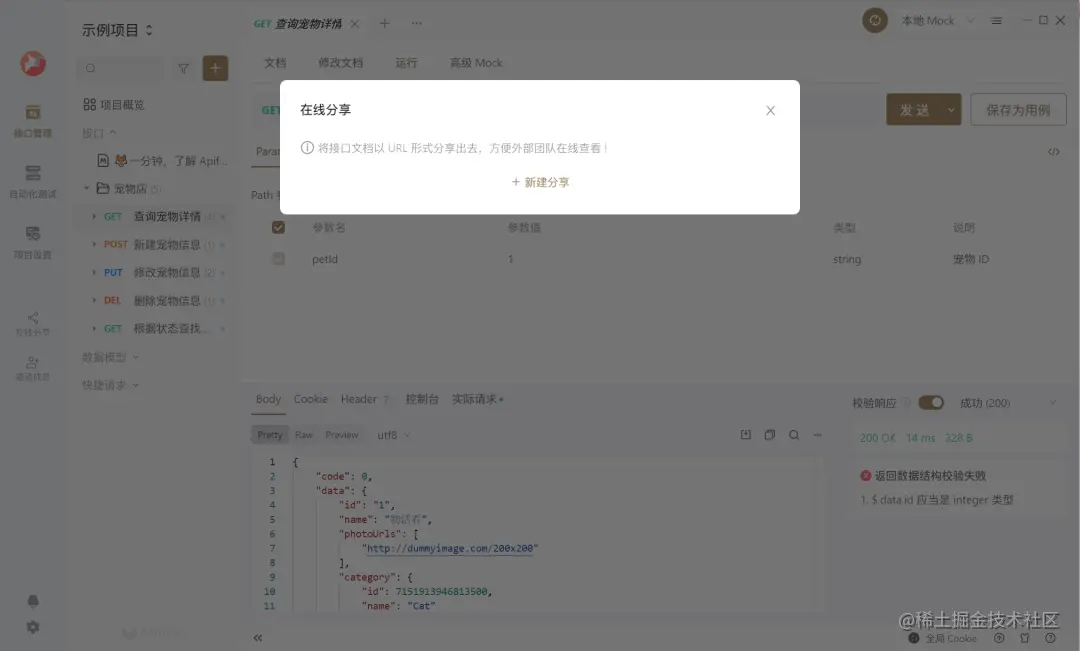
Task: Open 接口管理 in the left sidebar
Action: 32,120
